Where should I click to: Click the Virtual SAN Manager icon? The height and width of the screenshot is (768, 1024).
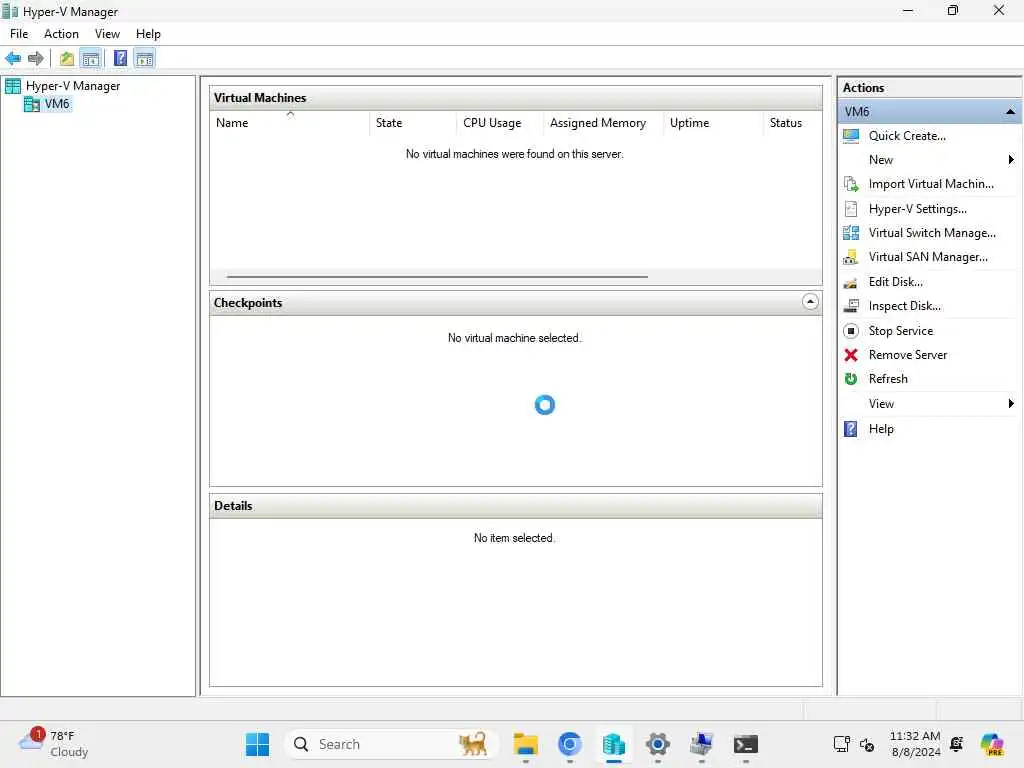click(851, 257)
